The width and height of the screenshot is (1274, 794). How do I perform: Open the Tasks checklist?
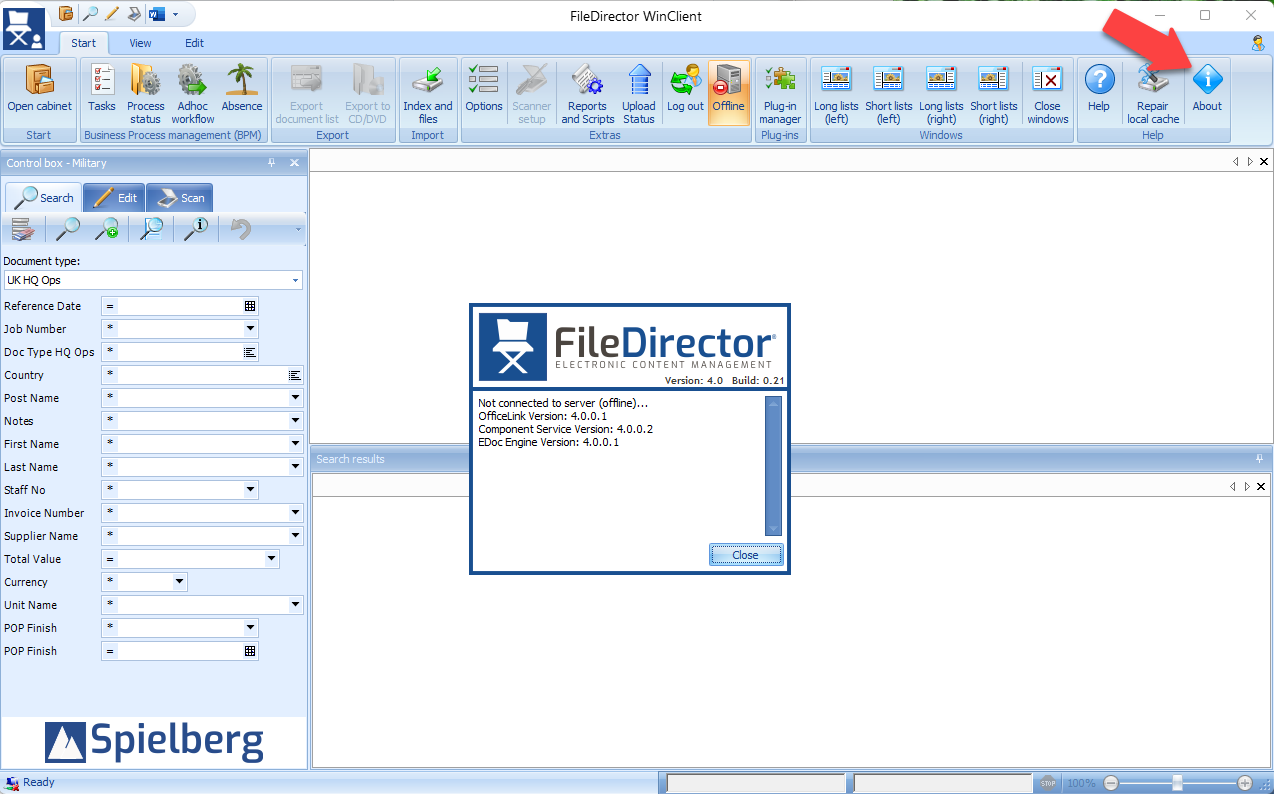[101, 89]
